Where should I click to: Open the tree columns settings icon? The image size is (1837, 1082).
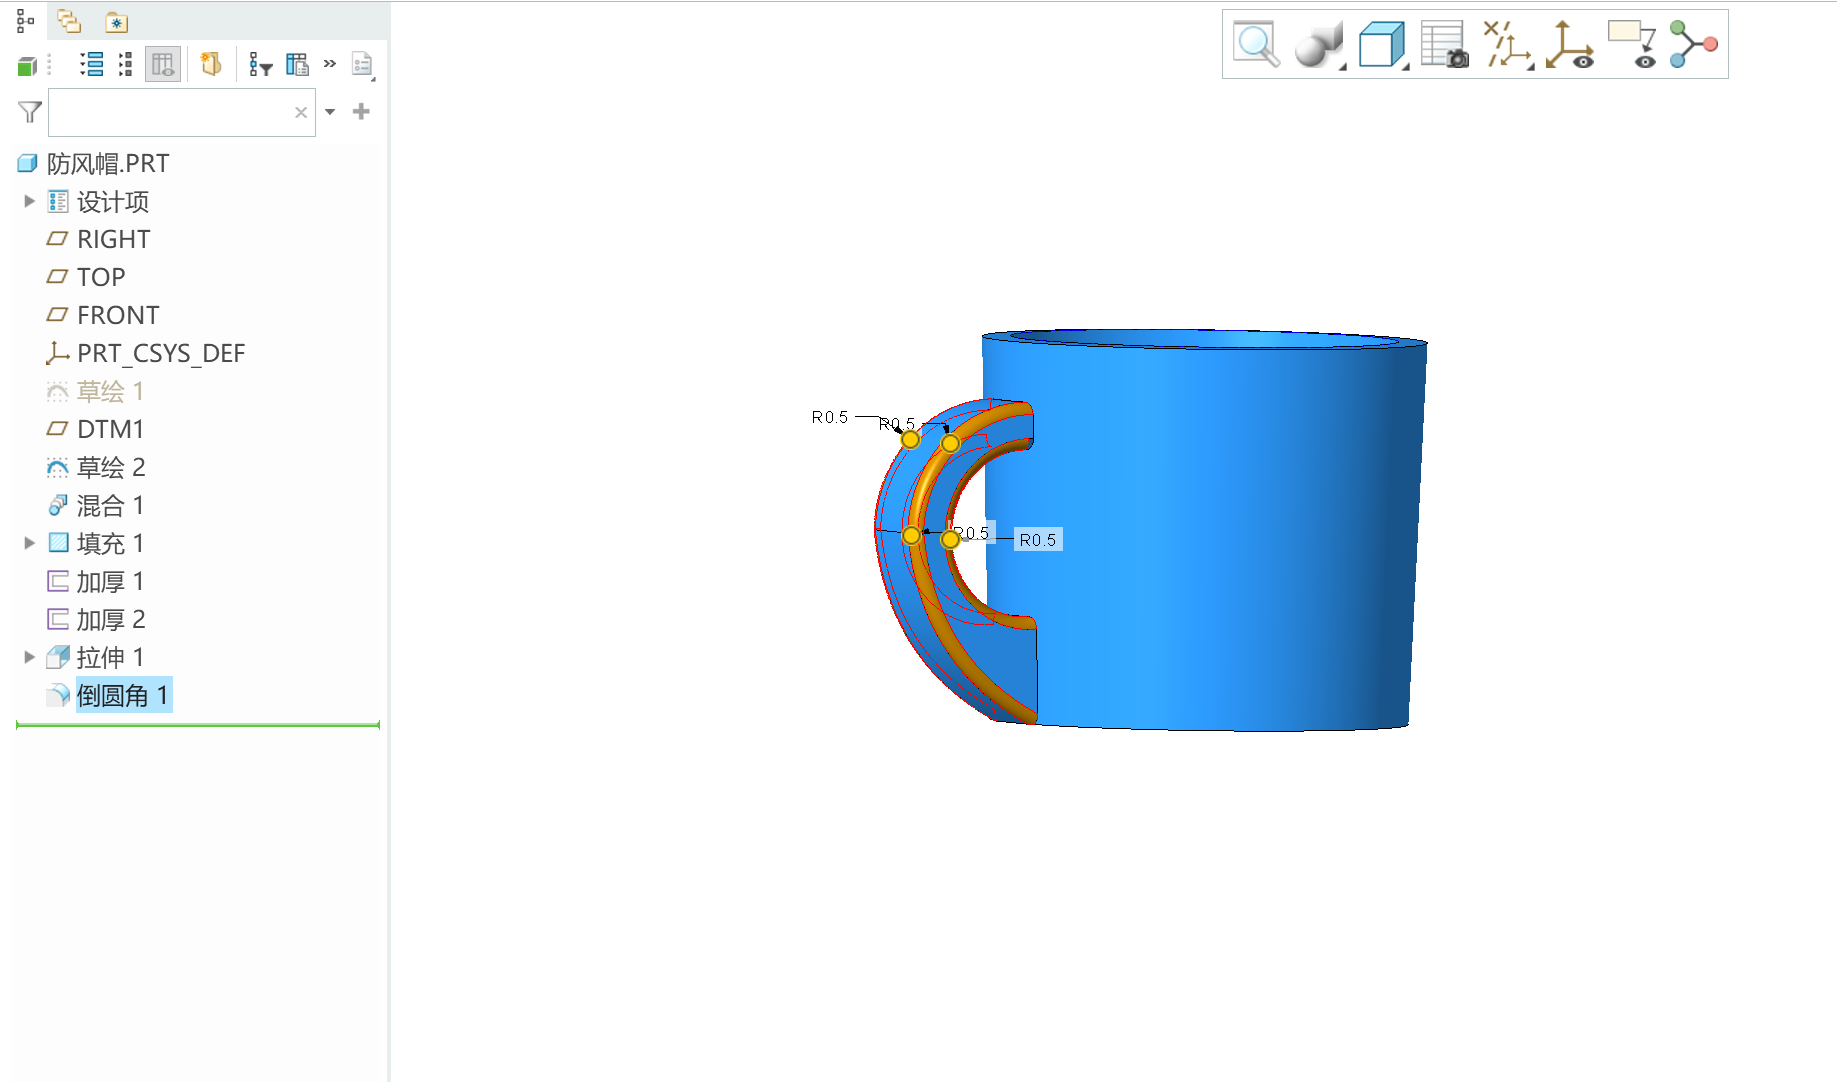(x=297, y=65)
